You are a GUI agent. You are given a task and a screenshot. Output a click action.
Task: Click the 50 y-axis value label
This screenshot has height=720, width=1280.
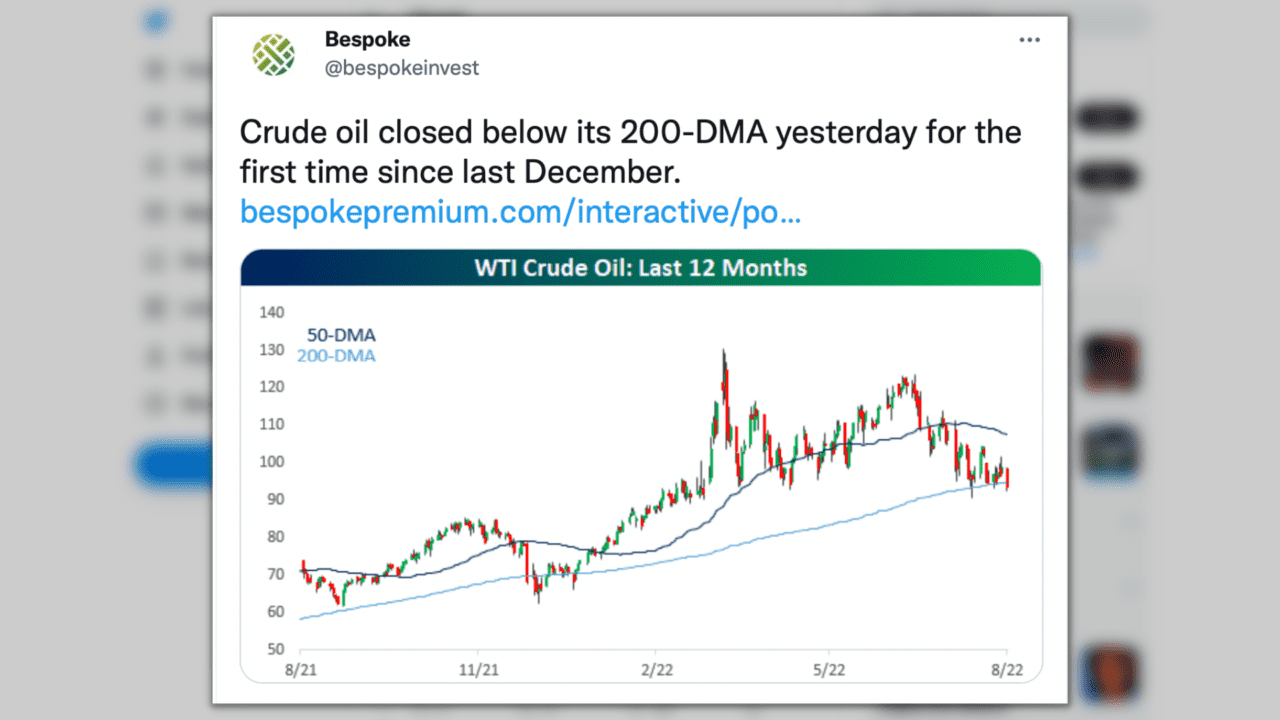point(275,649)
